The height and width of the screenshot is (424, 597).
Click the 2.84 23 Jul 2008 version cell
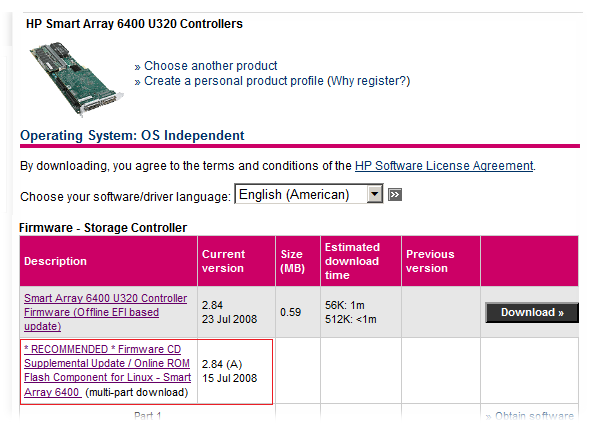[x=236, y=312]
